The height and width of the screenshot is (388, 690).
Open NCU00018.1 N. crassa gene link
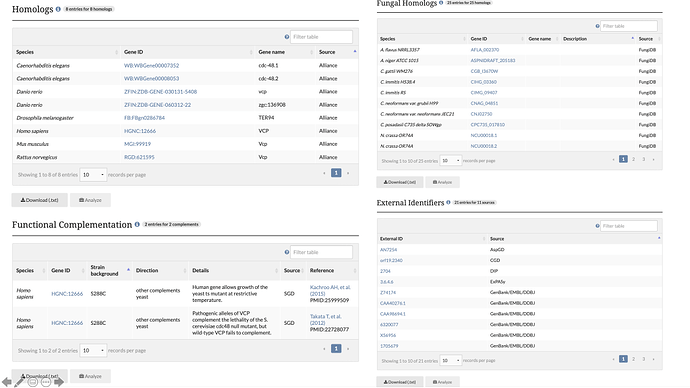(x=484, y=135)
